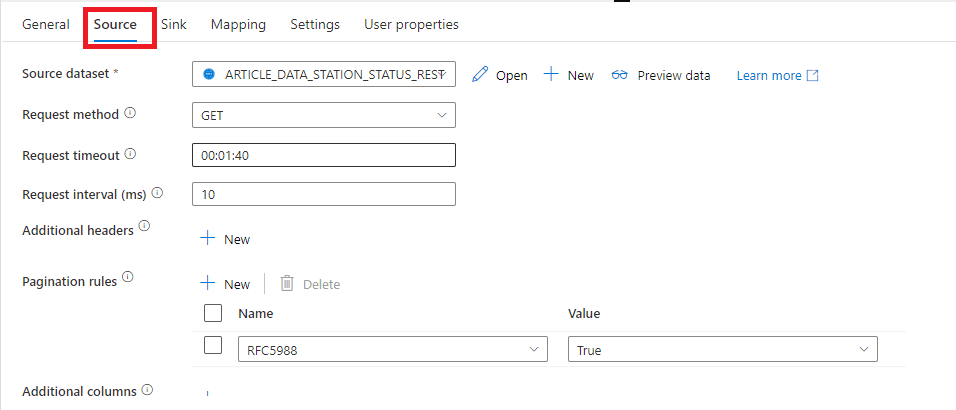The height and width of the screenshot is (410, 956).
Task: Click the Learn more external link icon
Action: pos(813,76)
